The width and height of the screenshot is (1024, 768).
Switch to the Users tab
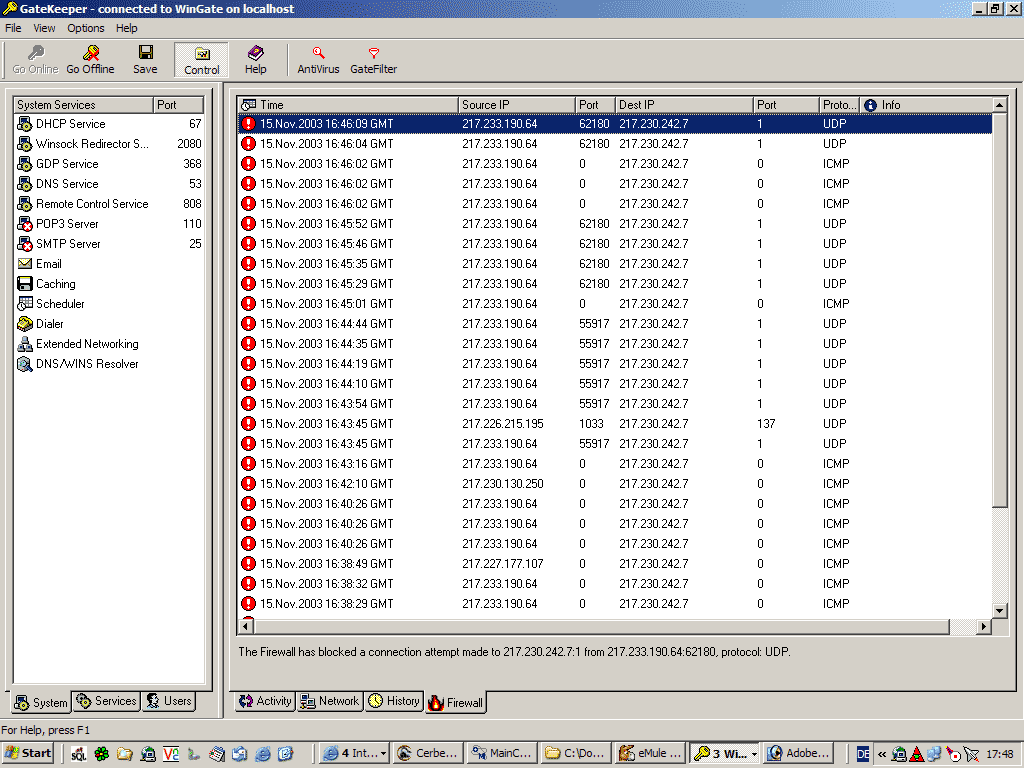tap(169, 701)
